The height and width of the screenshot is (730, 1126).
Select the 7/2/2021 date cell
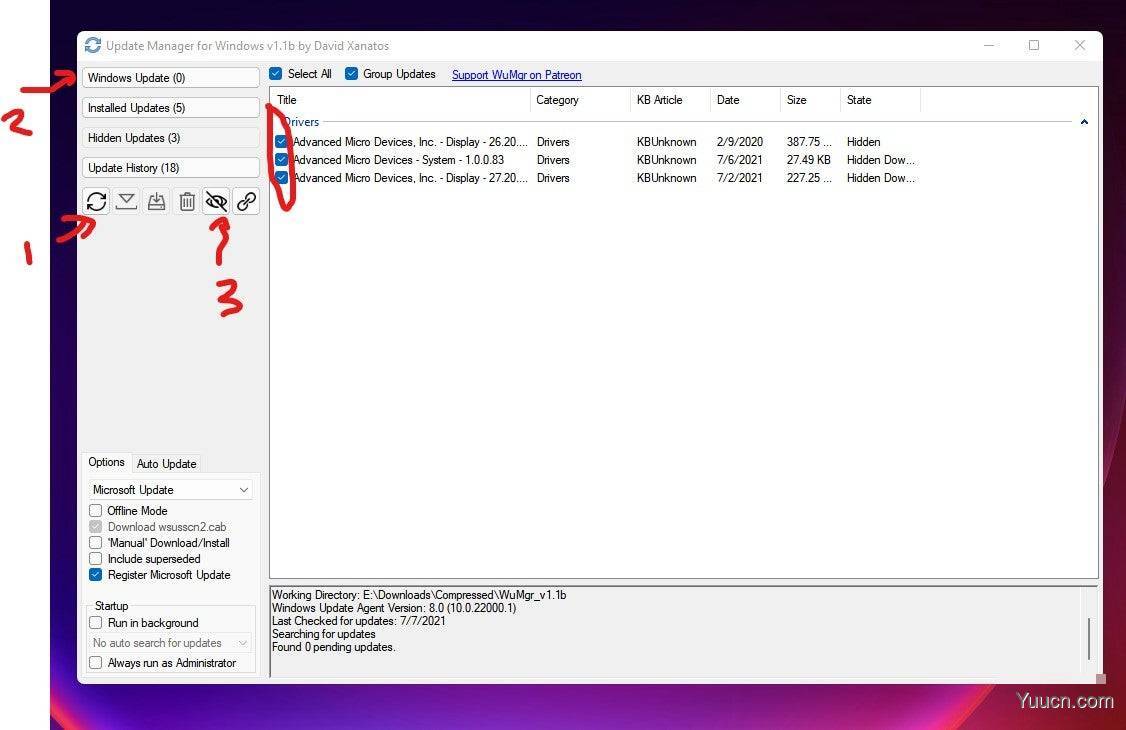740,178
